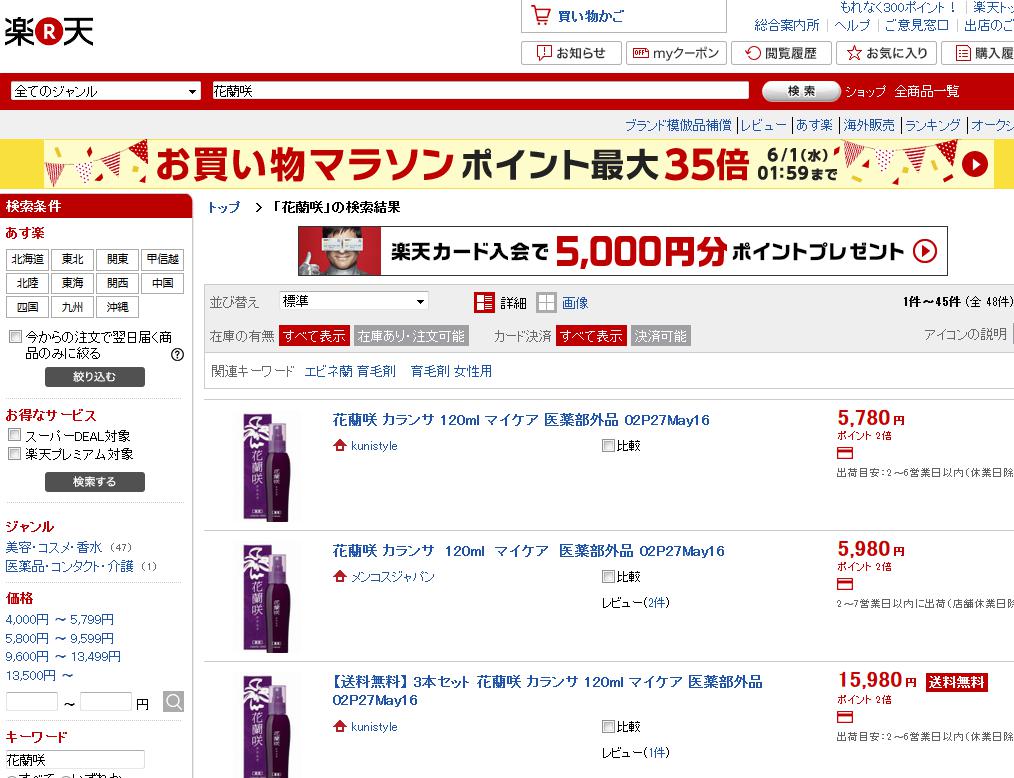Check 比較 for 5,780円 product
Screen dimensions: 1014x778
click(608, 445)
